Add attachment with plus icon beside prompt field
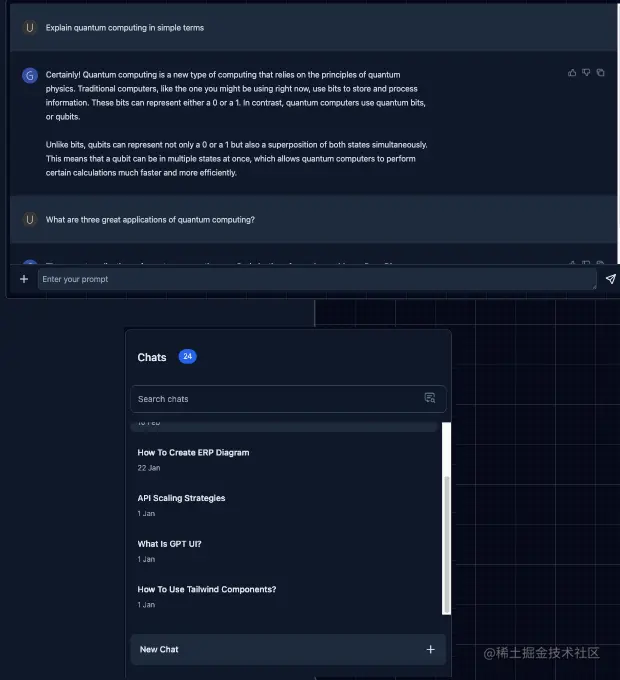Viewport: 620px width, 680px height. pos(24,279)
